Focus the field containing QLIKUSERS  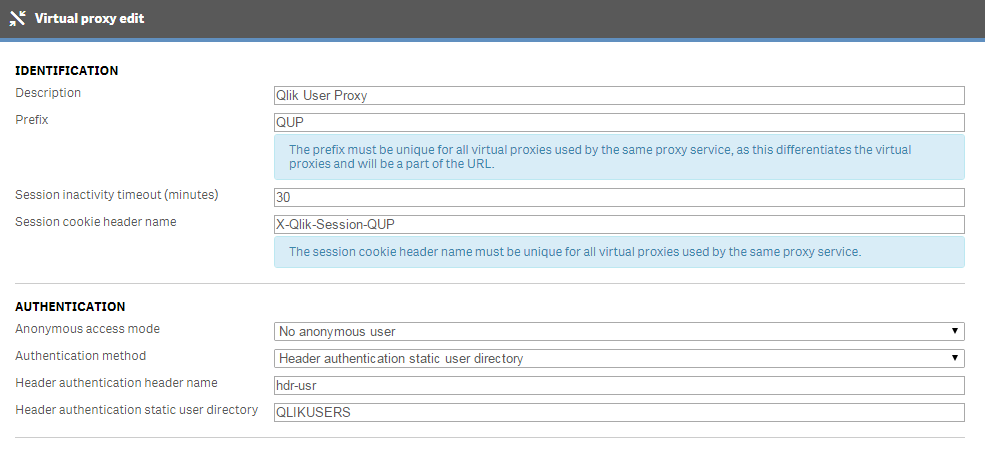(x=618, y=412)
